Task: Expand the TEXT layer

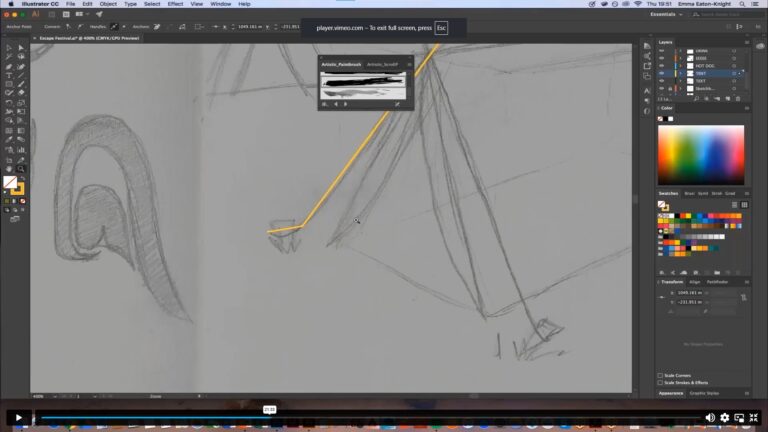Action: click(x=680, y=81)
